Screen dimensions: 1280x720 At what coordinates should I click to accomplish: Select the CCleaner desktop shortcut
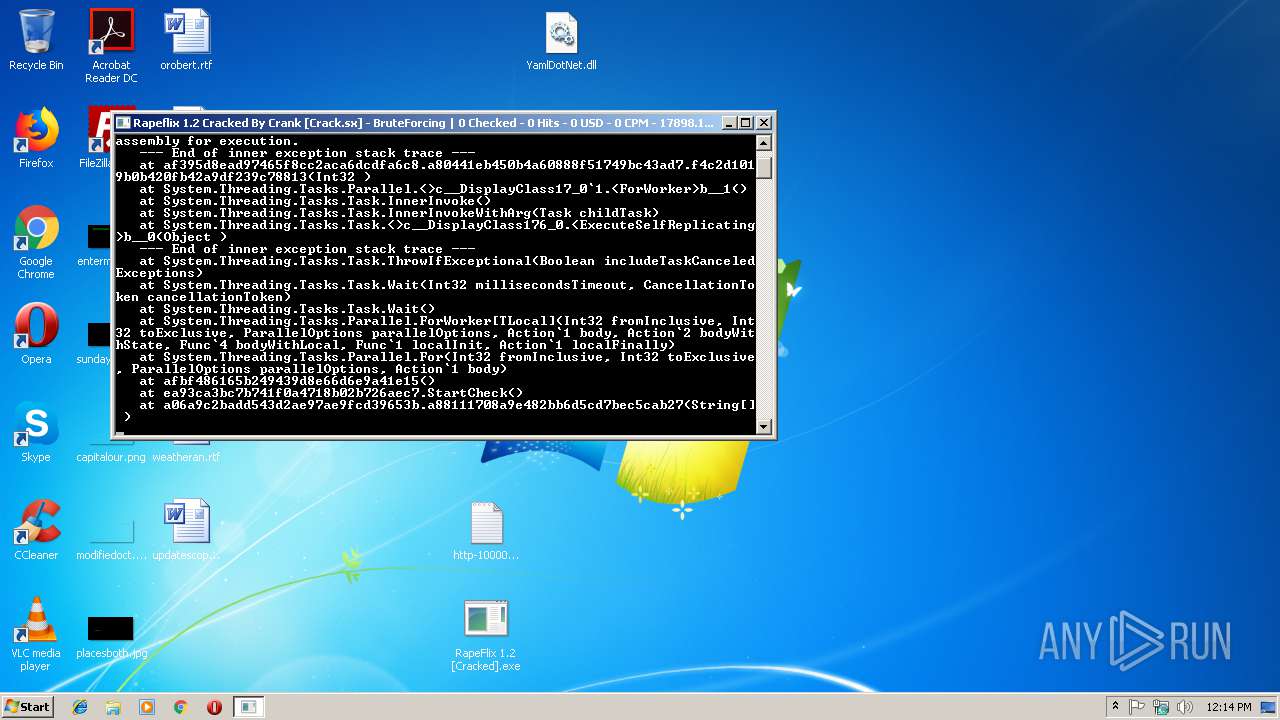36,530
